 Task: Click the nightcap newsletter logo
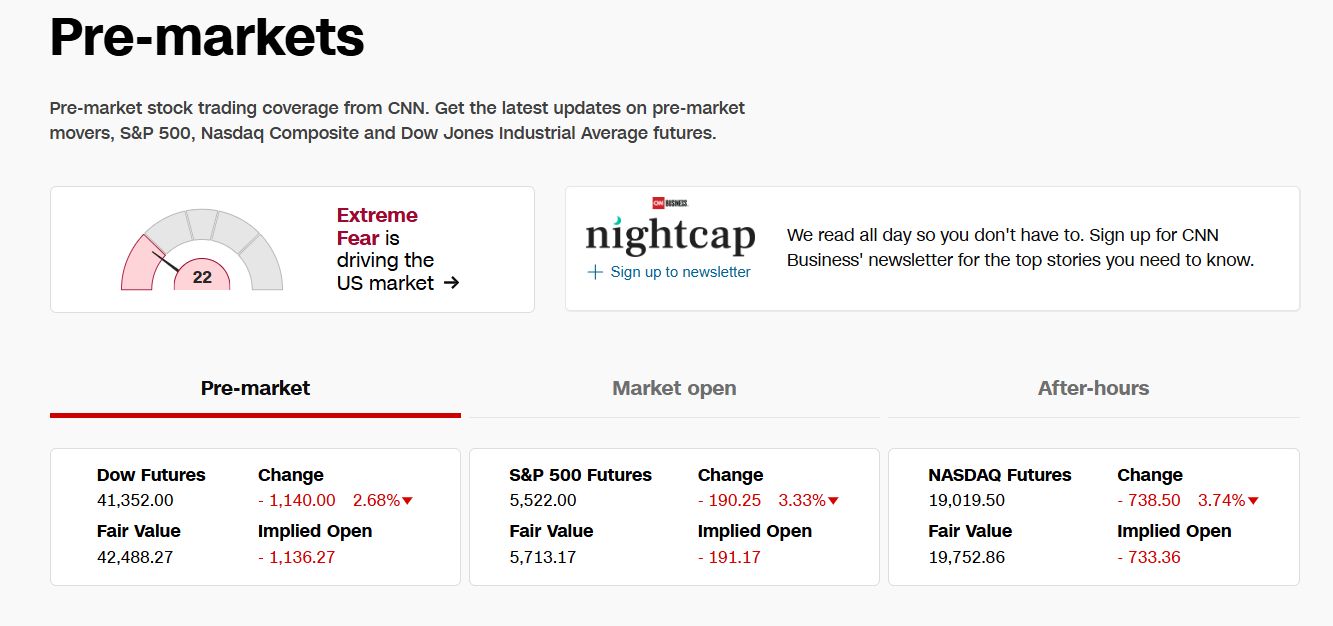pyautogui.click(x=670, y=236)
